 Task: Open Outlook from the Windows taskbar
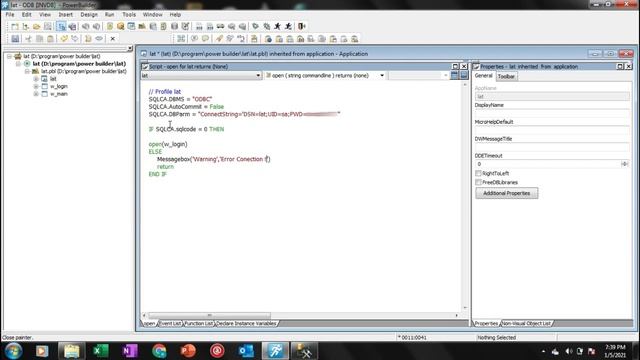point(246,351)
